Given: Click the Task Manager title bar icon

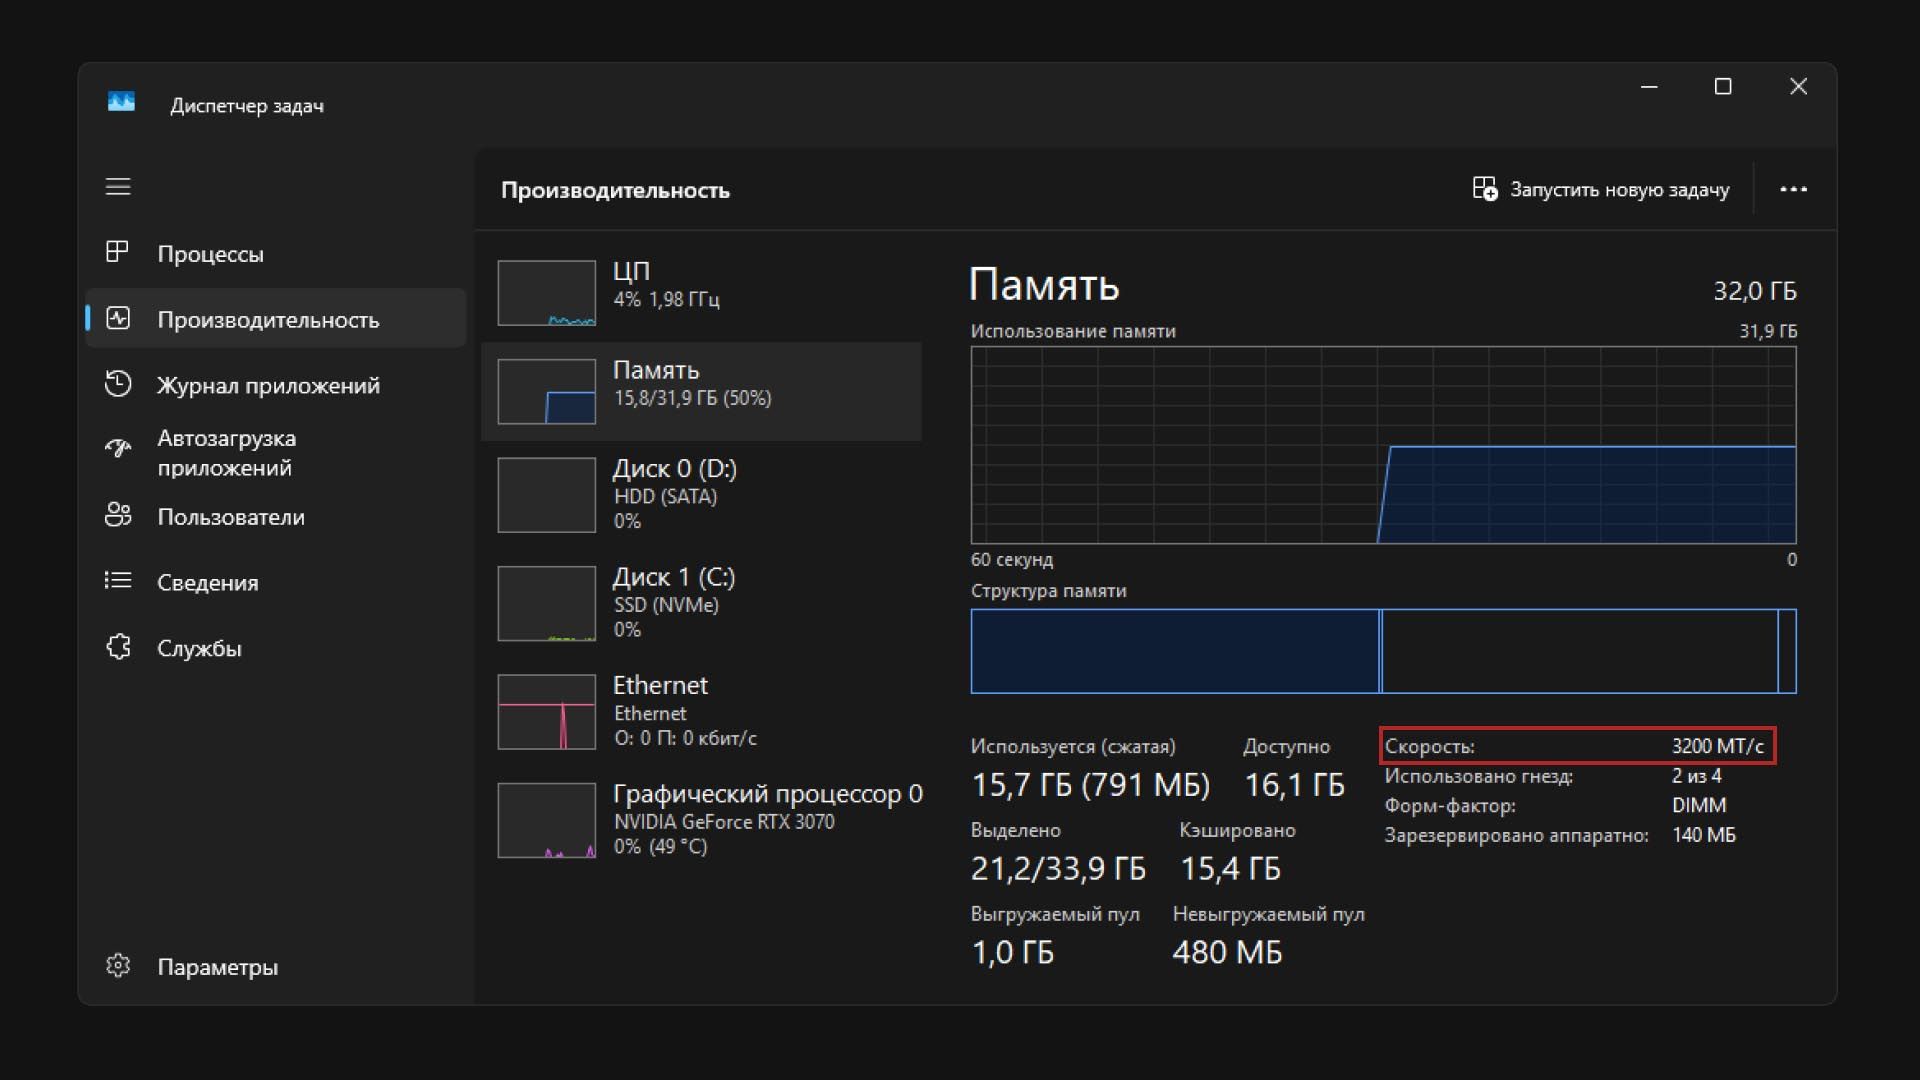Looking at the screenshot, I should pyautogui.click(x=121, y=103).
